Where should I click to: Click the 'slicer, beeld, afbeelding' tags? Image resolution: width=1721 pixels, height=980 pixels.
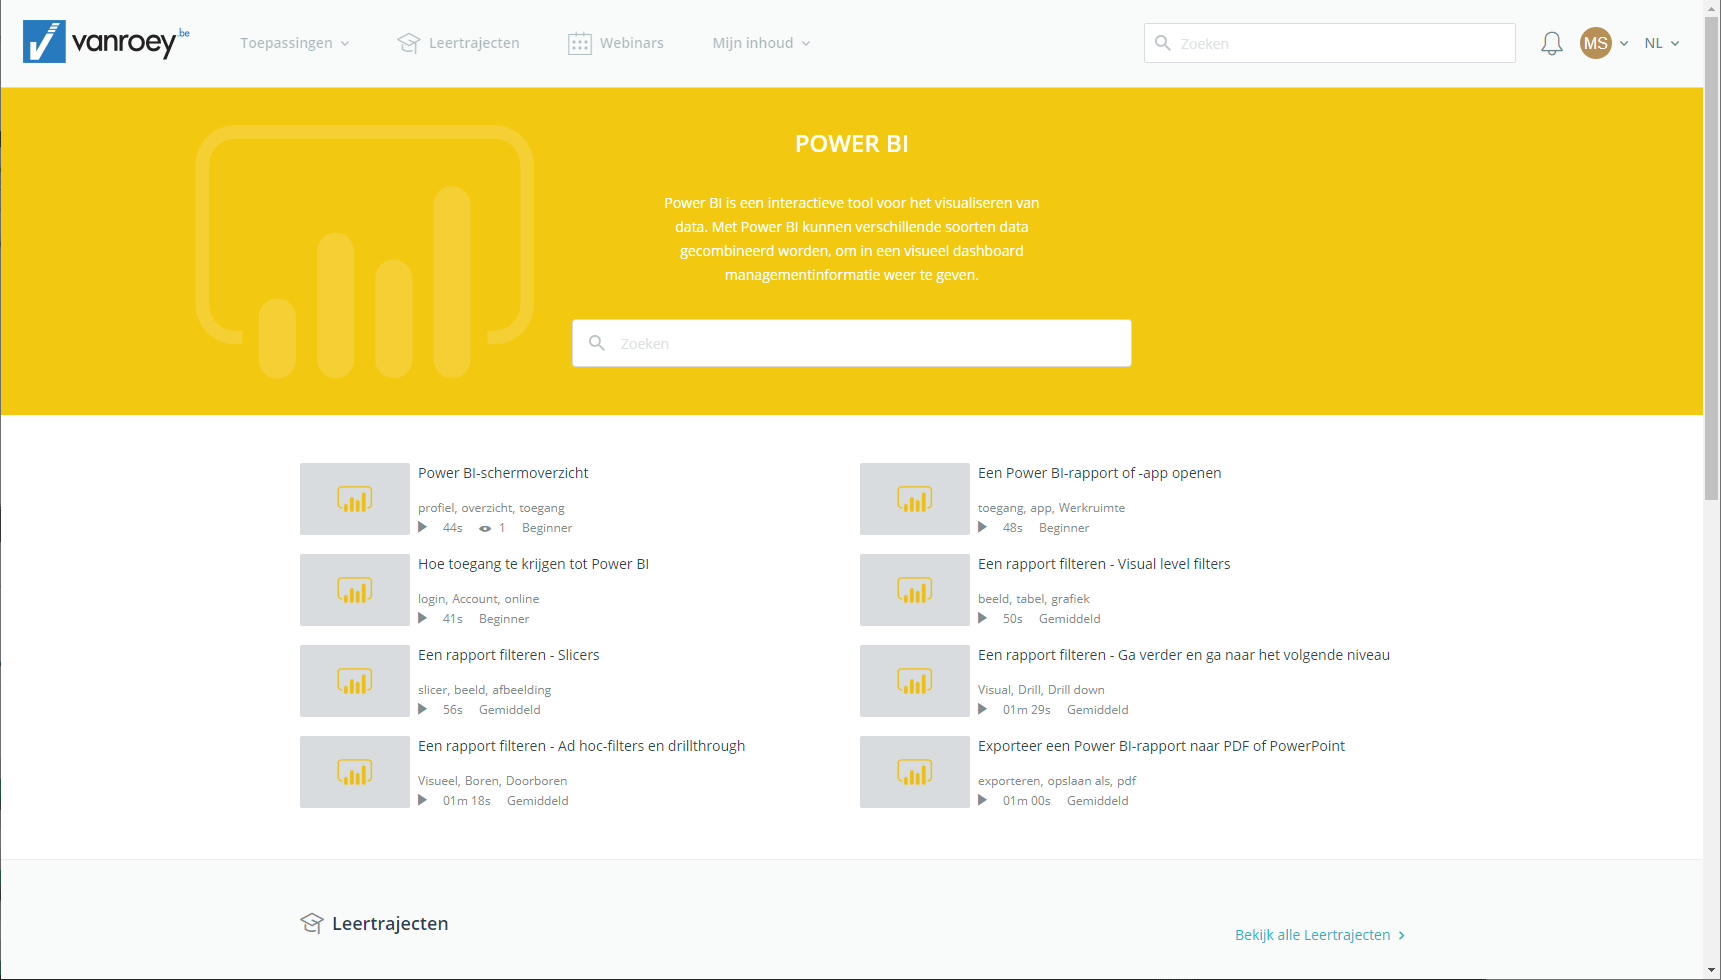pyautogui.click(x=484, y=690)
